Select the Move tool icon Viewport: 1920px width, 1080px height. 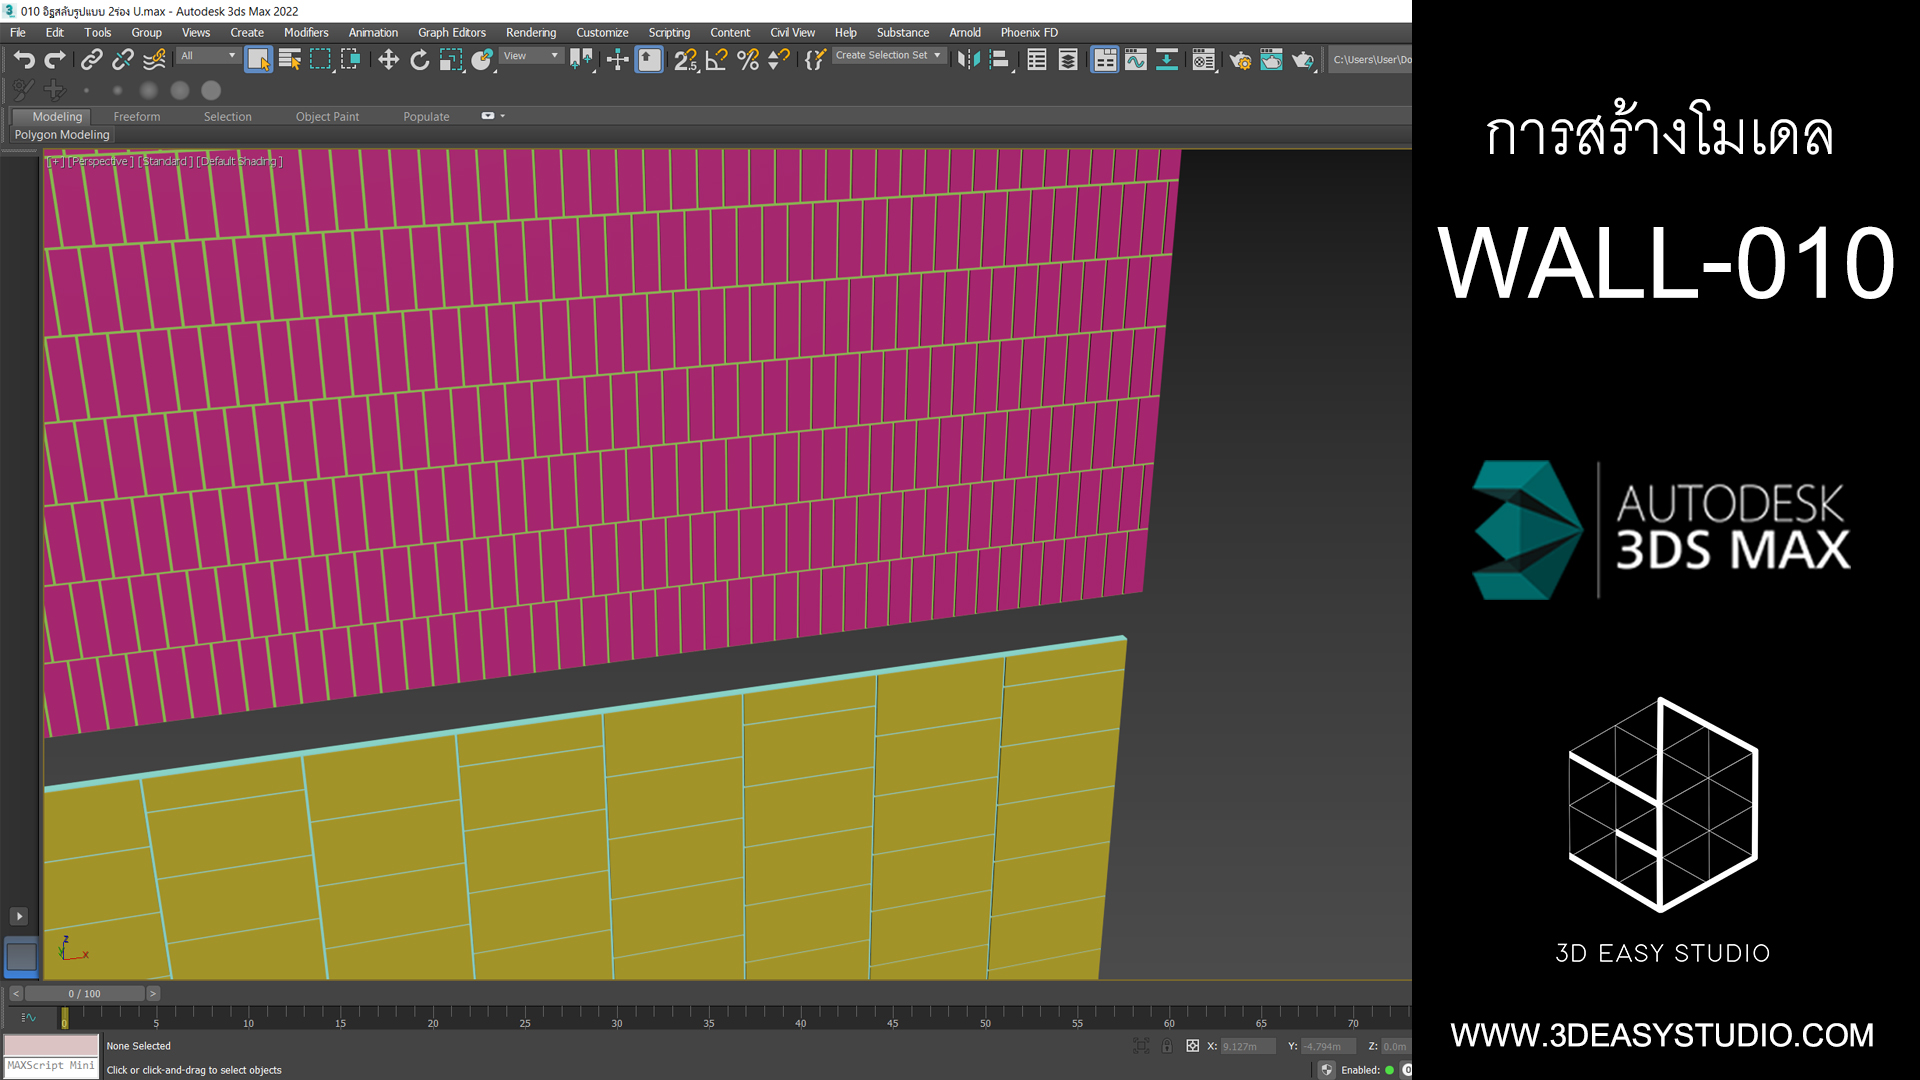(x=388, y=60)
